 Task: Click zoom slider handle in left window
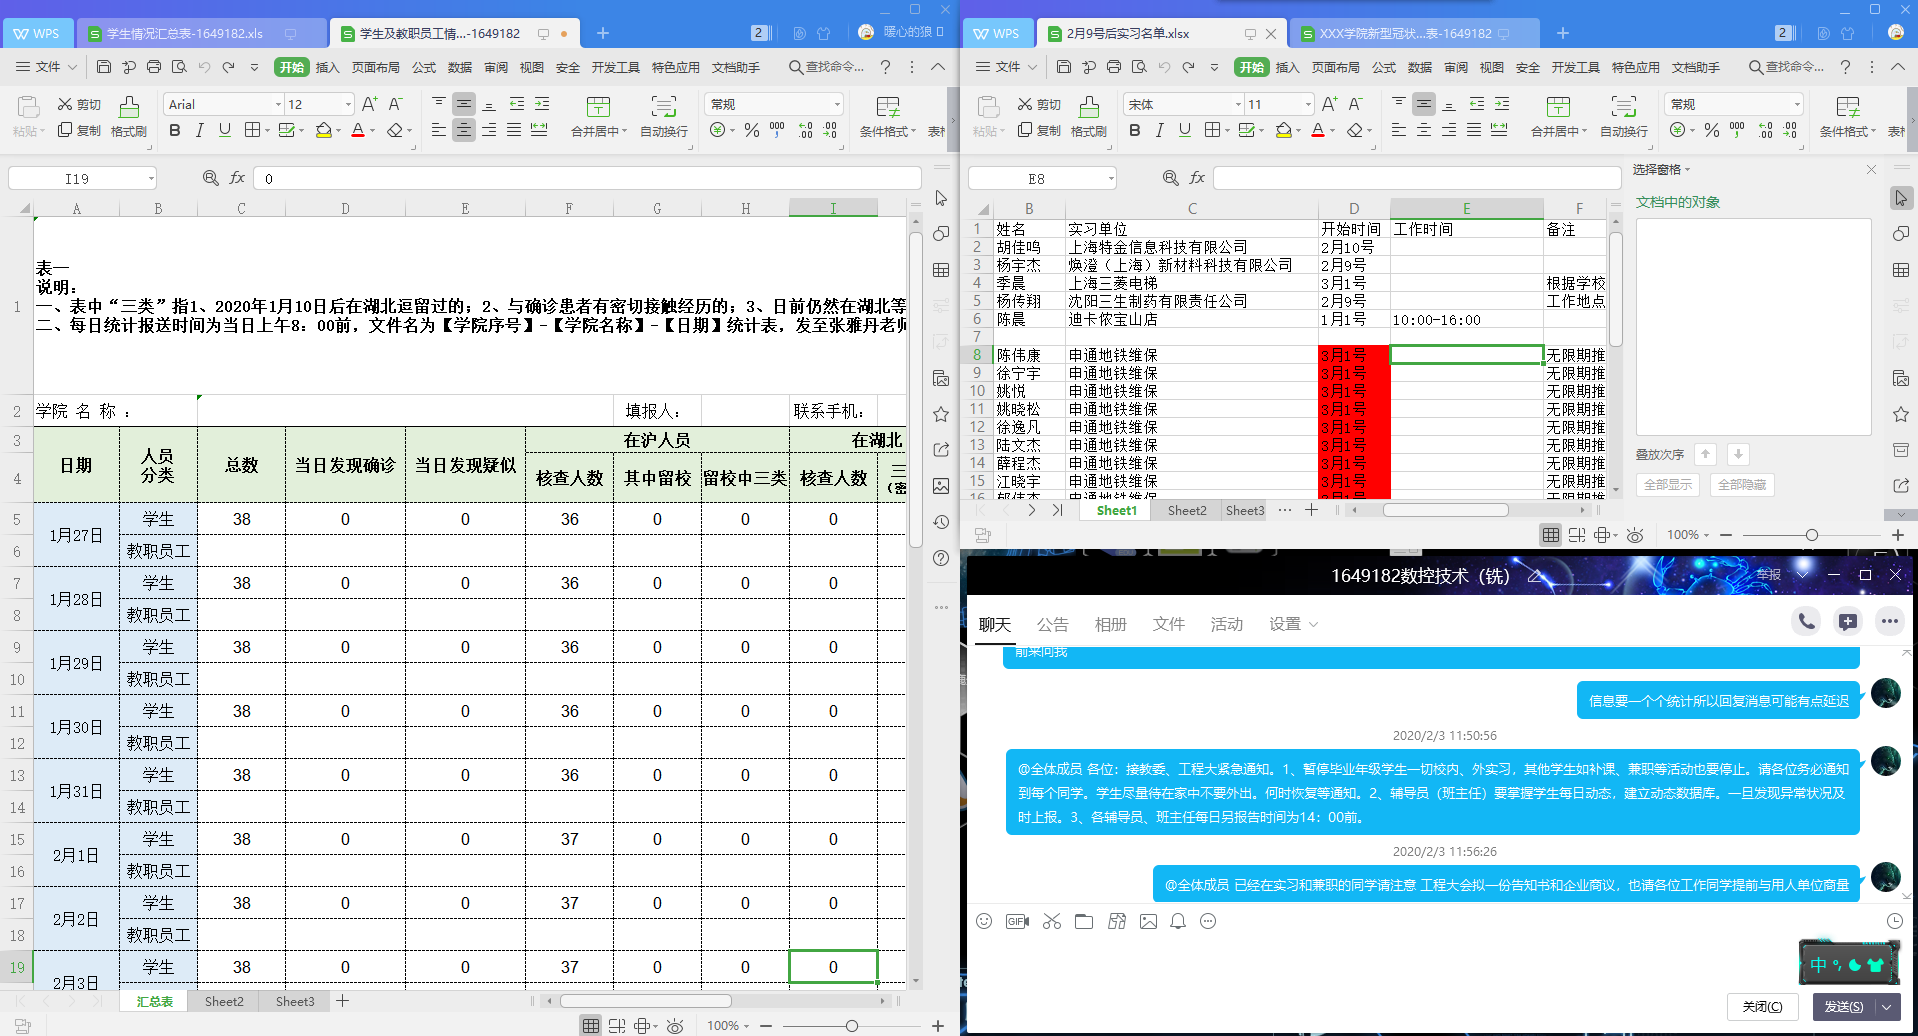pyautogui.click(x=851, y=1026)
